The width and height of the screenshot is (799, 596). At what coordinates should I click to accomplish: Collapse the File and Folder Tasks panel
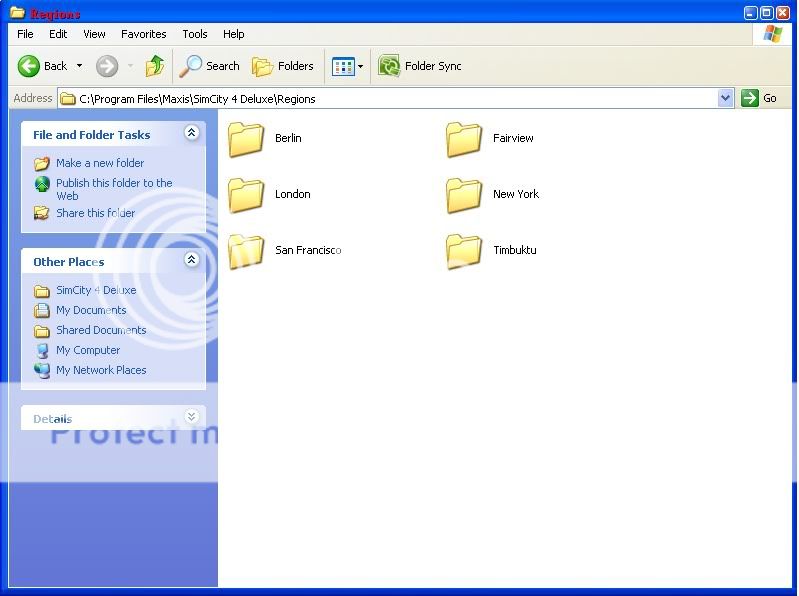pyautogui.click(x=192, y=134)
